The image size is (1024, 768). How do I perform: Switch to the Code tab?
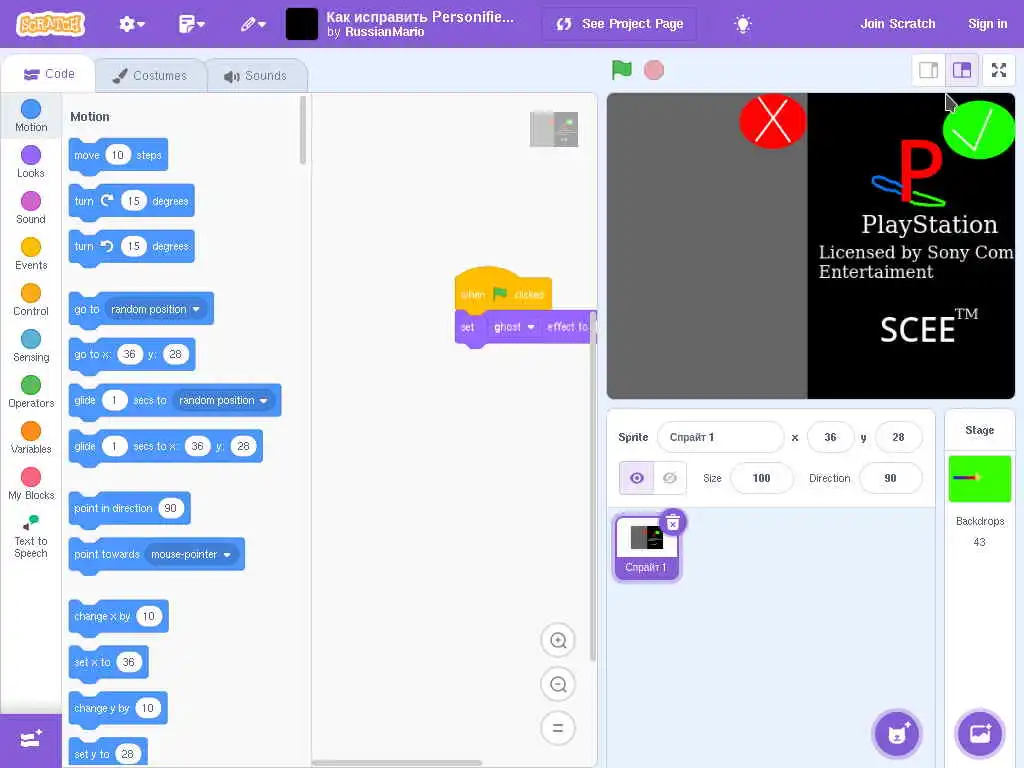click(49, 74)
